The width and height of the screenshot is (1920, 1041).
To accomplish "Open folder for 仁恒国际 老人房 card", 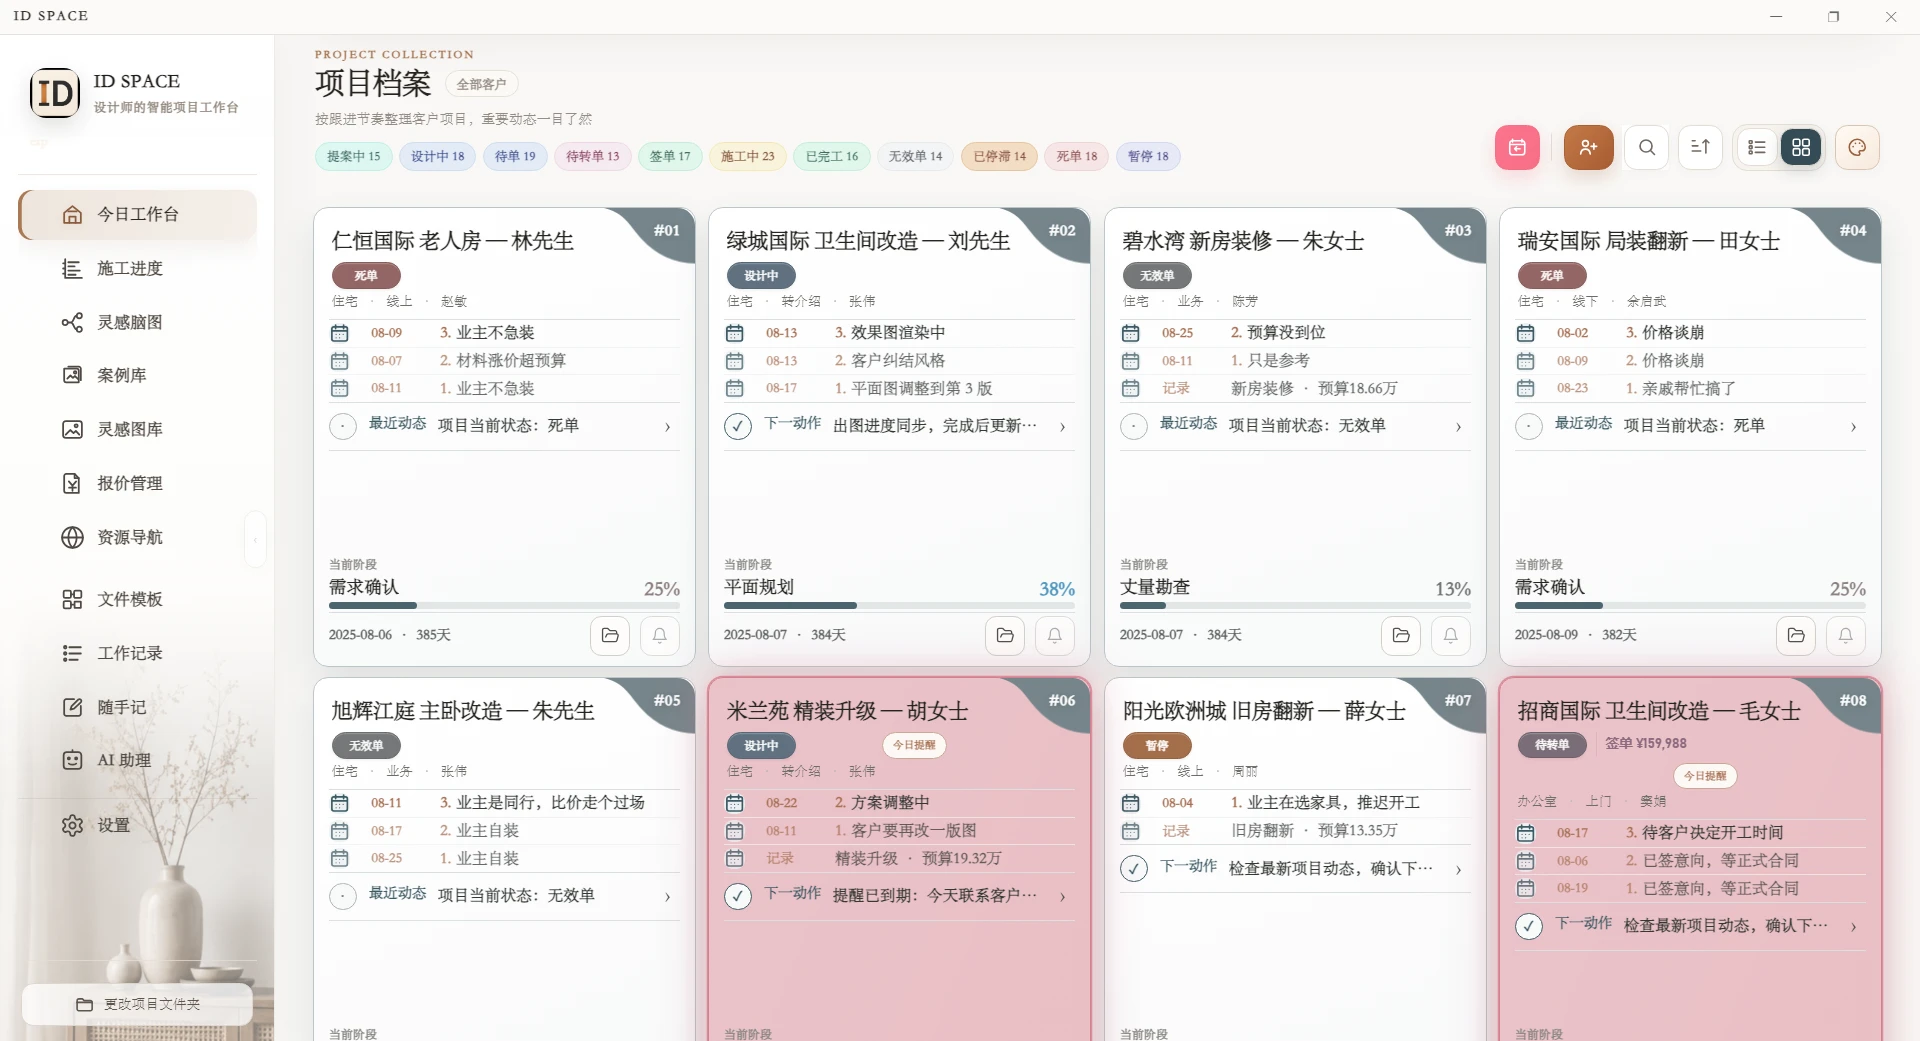I will [x=610, y=635].
